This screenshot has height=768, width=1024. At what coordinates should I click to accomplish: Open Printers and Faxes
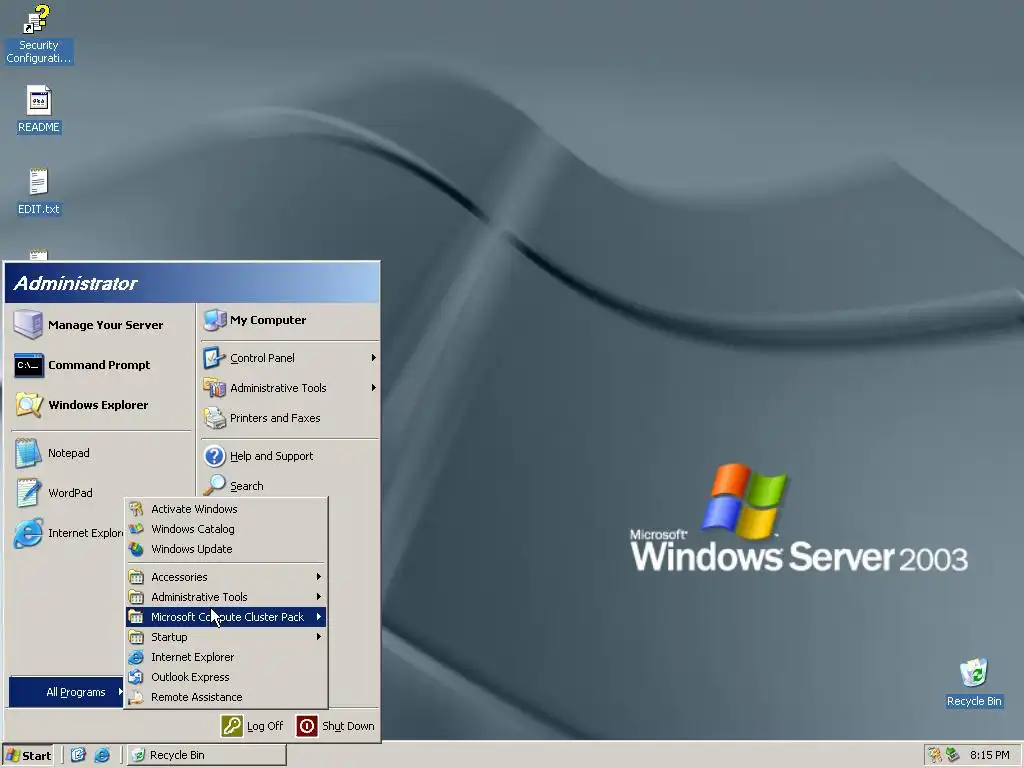pyautogui.click(x=290, y=418)
